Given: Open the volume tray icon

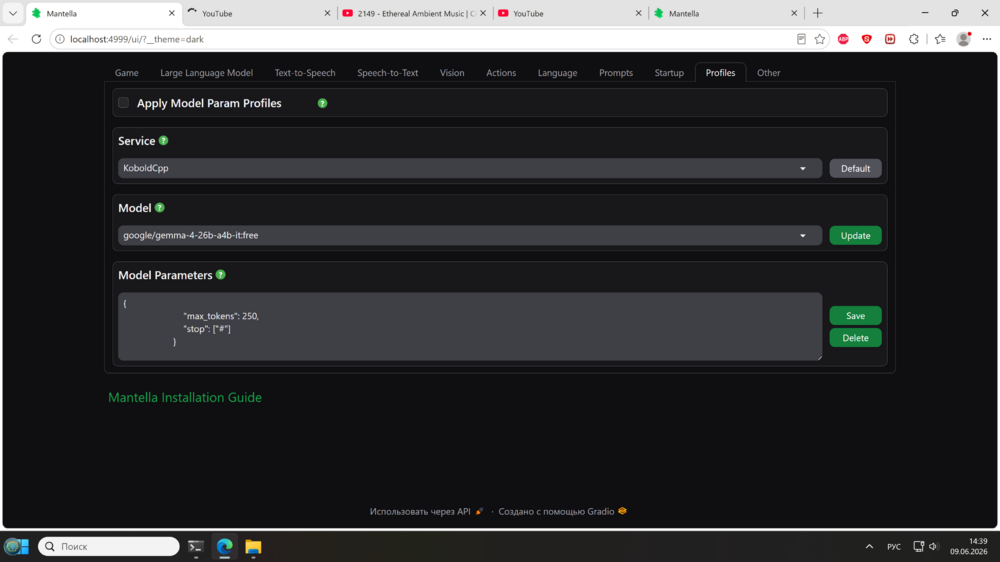Looking at the screenshot, I should click(934, 547).
